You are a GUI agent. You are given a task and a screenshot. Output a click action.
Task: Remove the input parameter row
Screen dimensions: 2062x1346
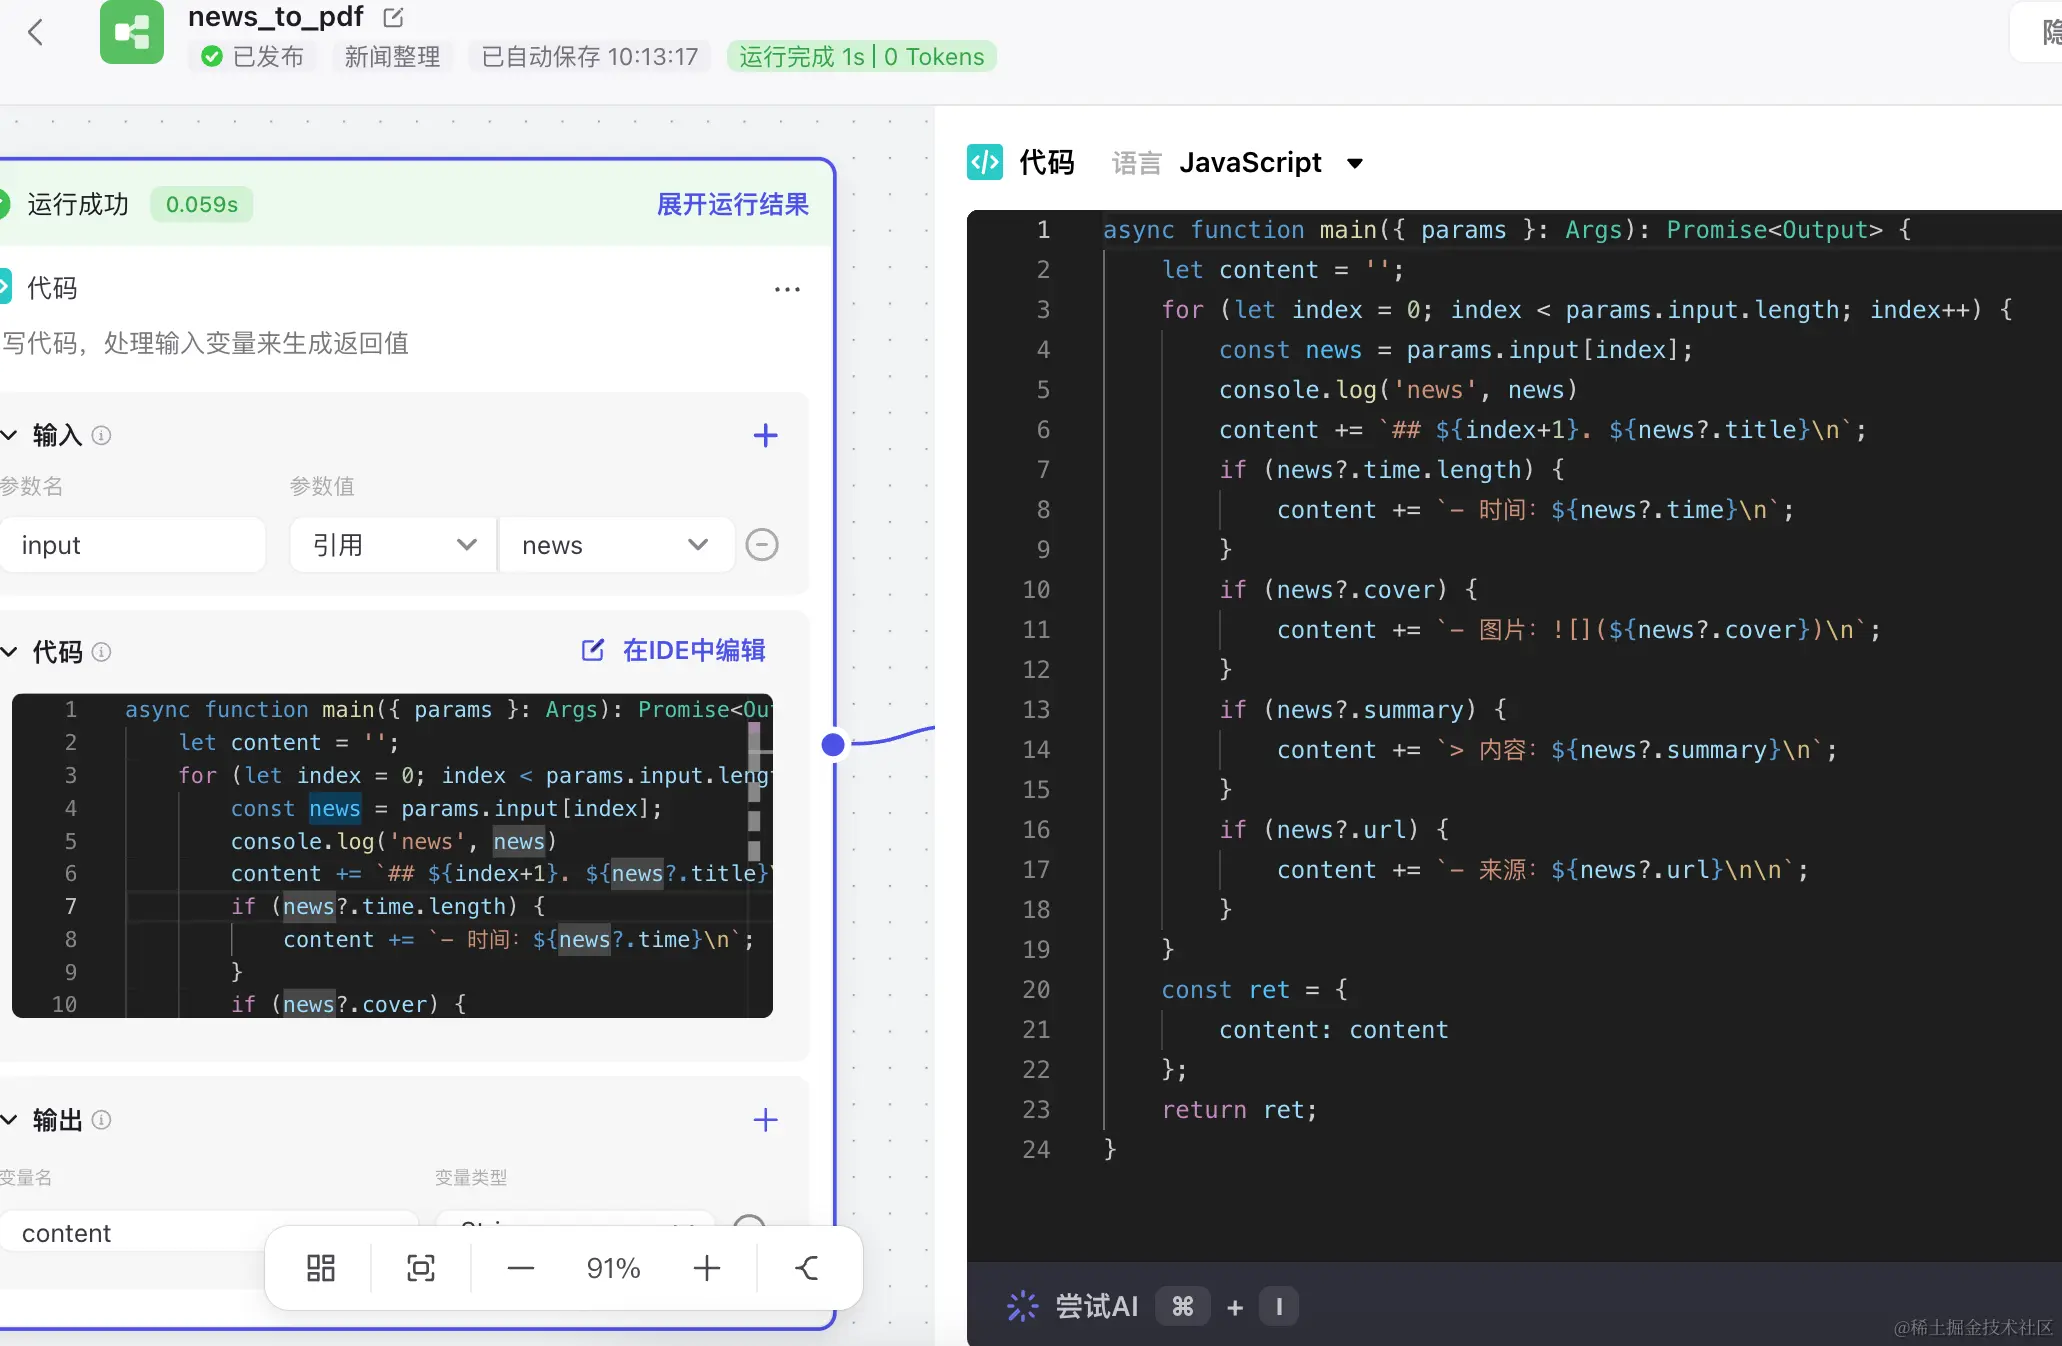click(762, 545)
